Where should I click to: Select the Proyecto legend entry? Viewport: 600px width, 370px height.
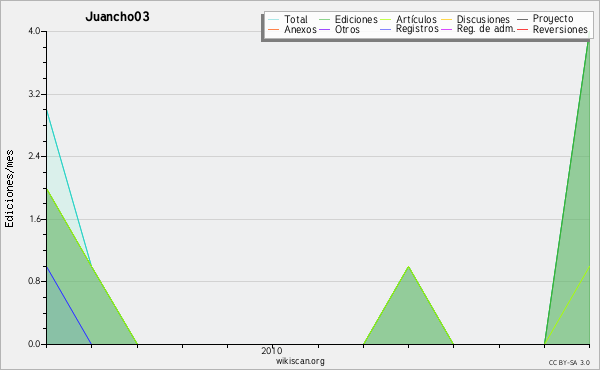click(x=553, y=19)
